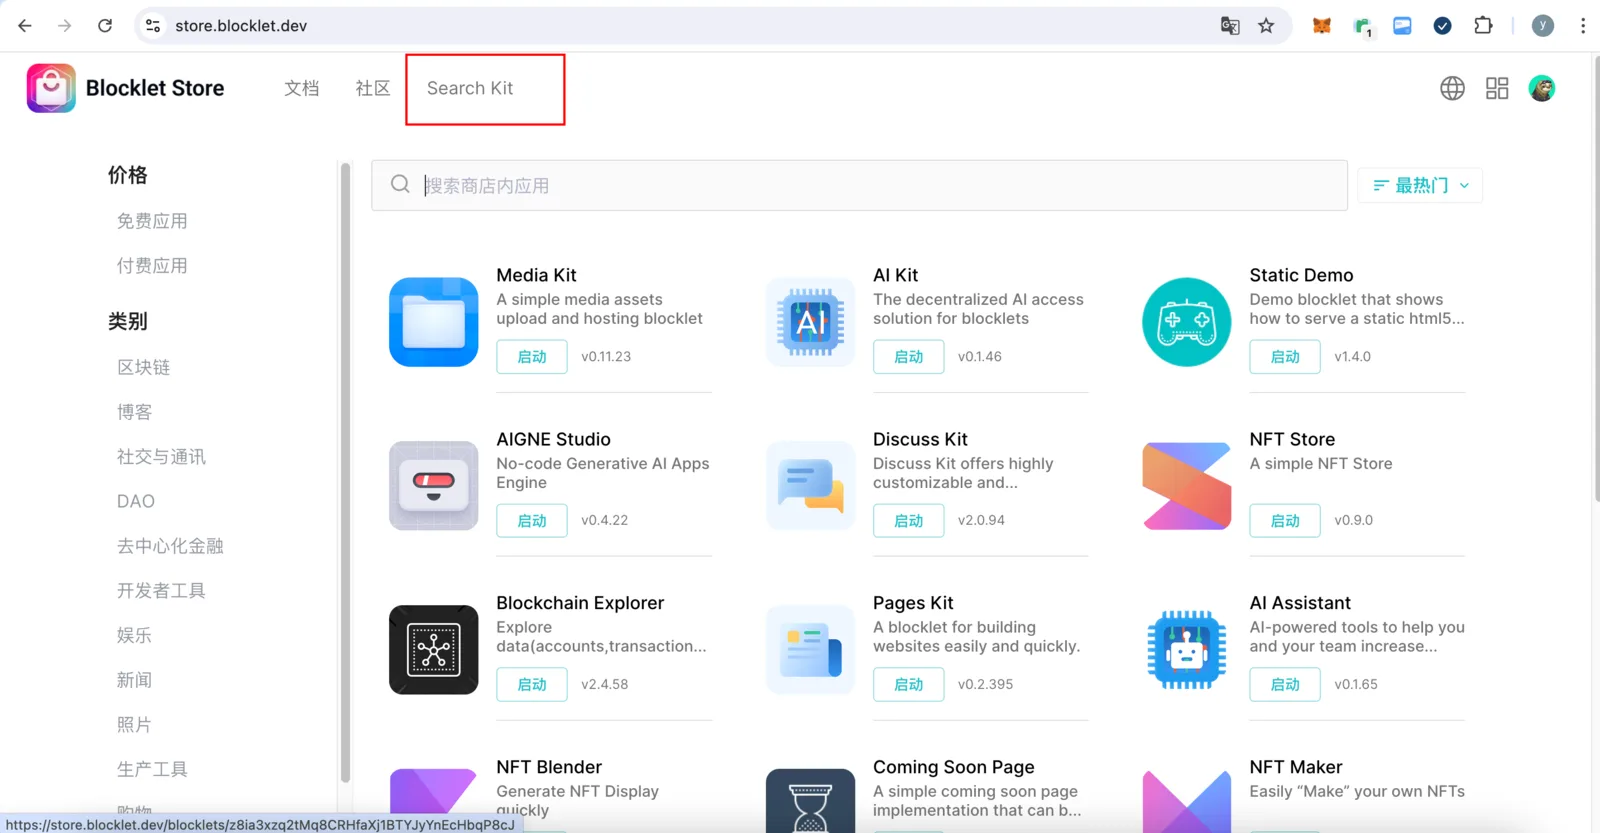View site information icon in address bar
Screen dimensions: 1600x833
(153, 26)
